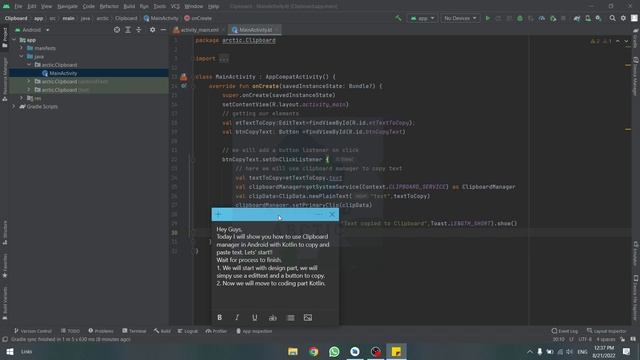Expand Gradle Scripts node

tap(14, 106)
